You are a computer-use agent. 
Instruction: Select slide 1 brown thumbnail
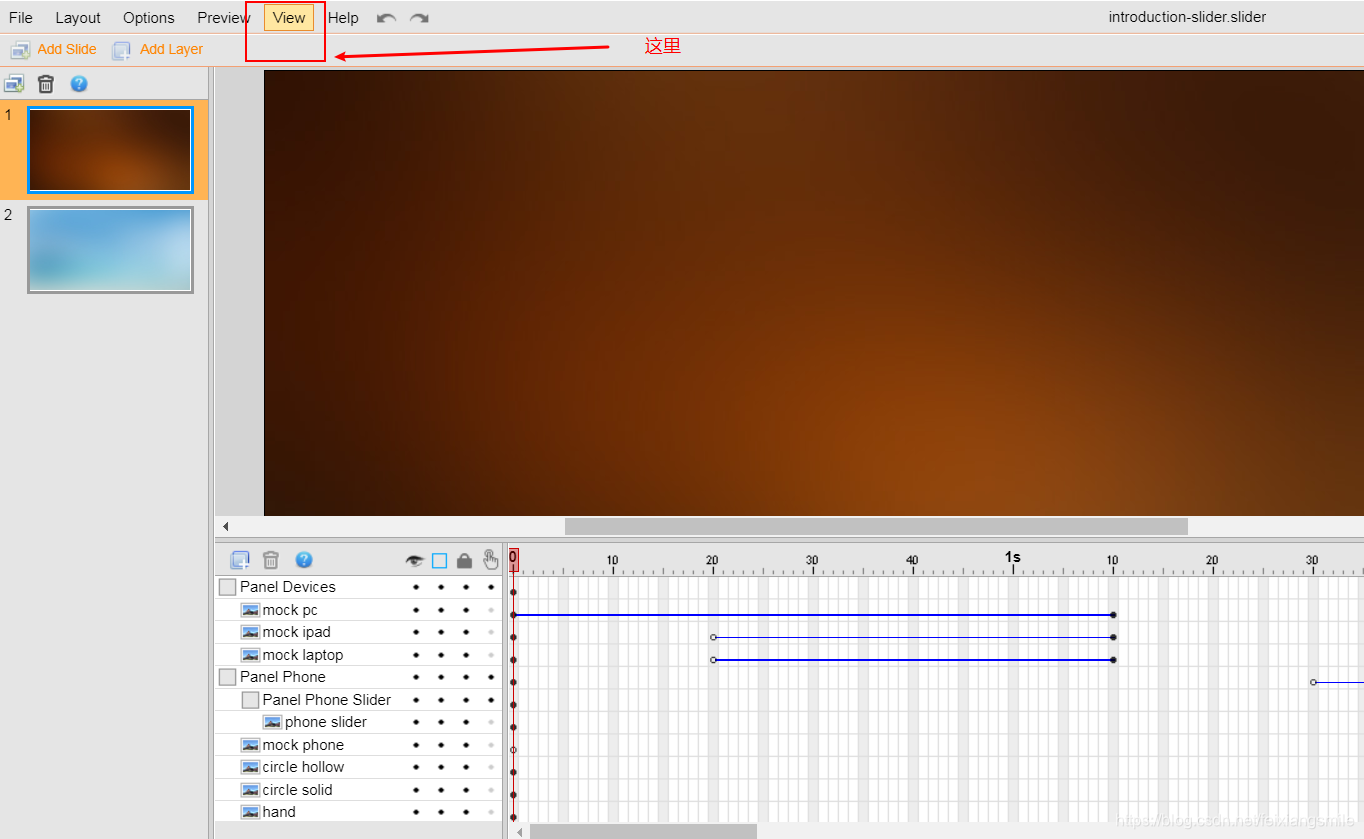click(110, 150)
